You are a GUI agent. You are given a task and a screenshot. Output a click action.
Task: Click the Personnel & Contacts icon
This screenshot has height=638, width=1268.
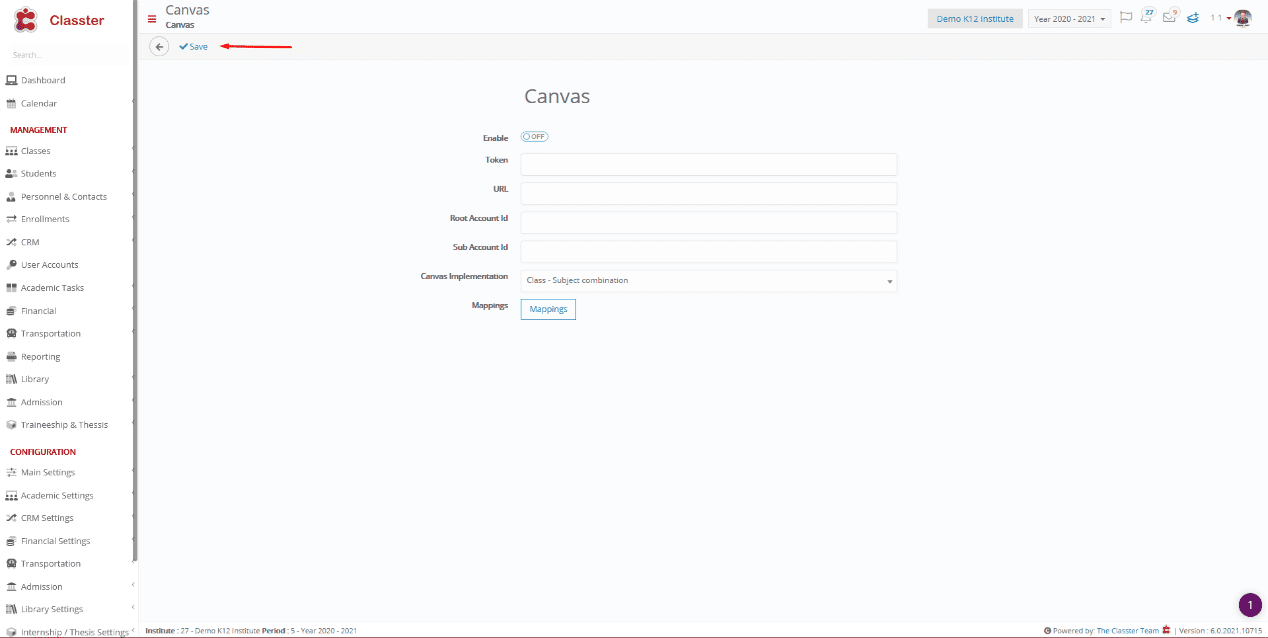12,197
